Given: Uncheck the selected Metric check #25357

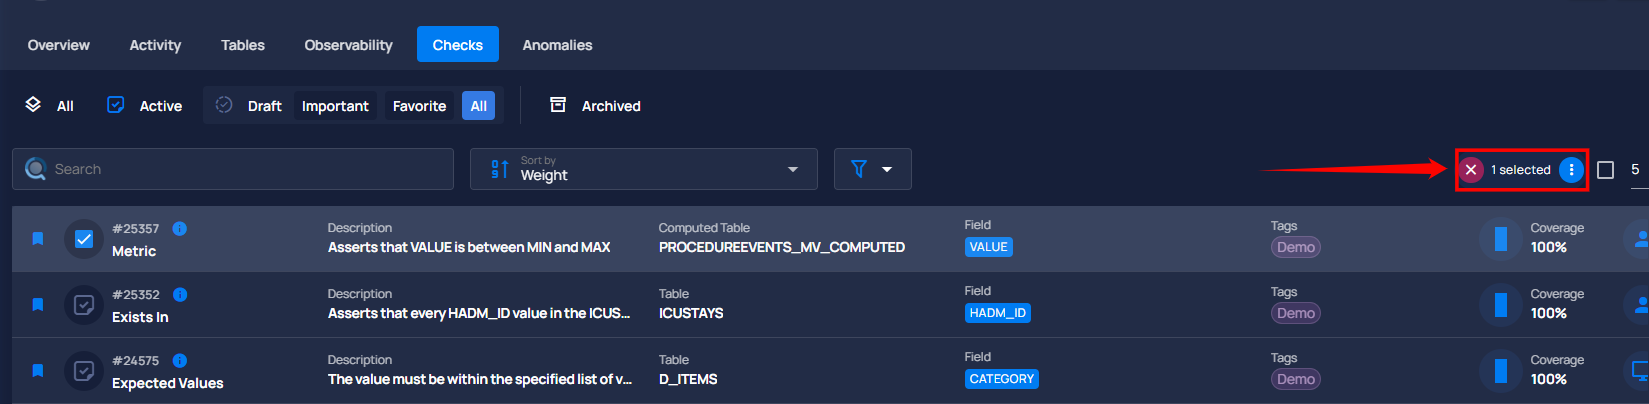Looking at the screenshot, I should (84, 239).
